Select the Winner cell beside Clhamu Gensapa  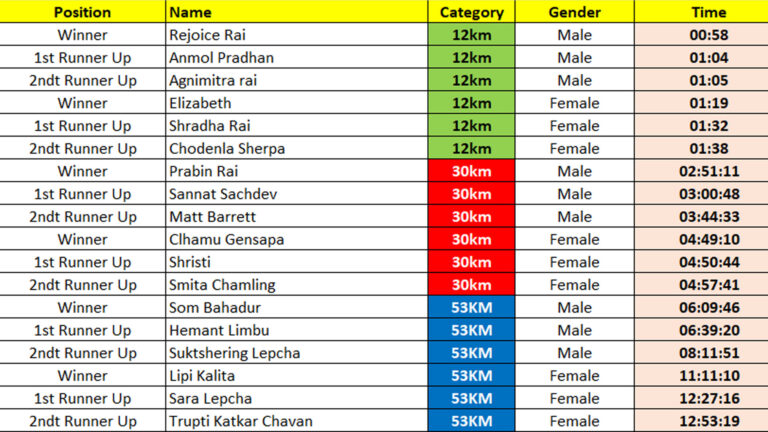tap(82, 240)
